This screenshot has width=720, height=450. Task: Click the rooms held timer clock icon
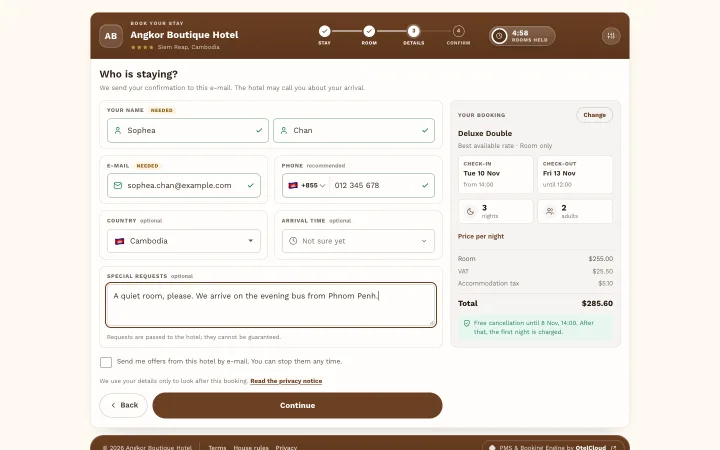[x=499, y=36]
